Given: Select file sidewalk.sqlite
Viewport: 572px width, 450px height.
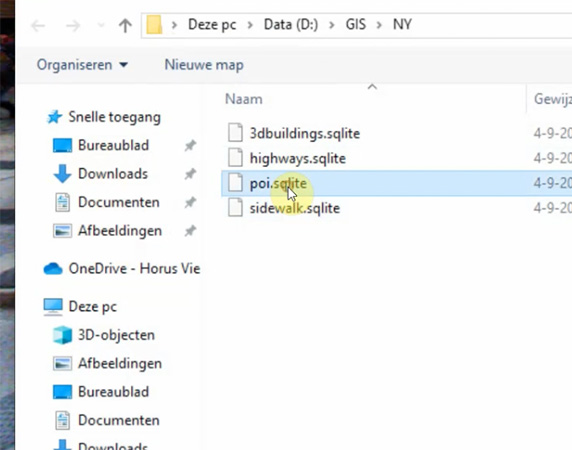Looking at the screenshot, I should point(295,208).
